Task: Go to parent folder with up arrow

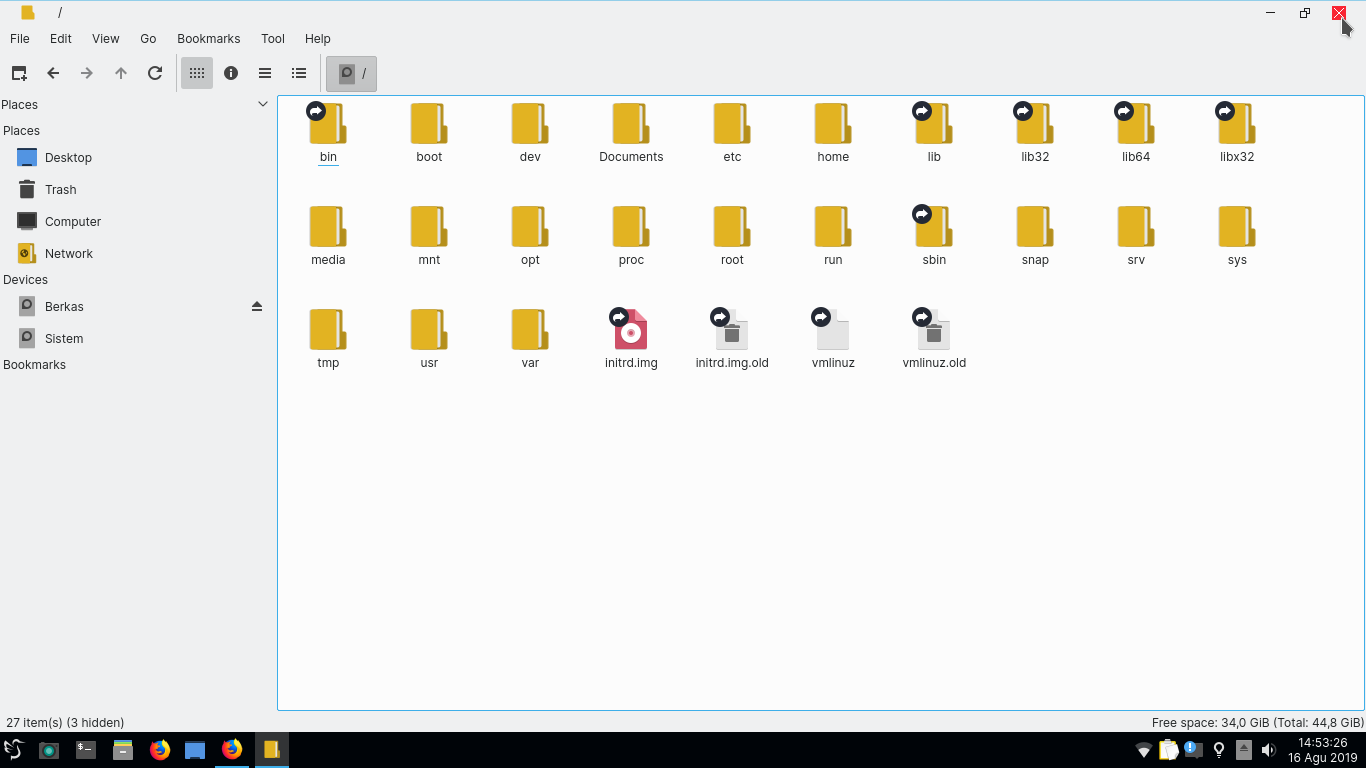Action: pyautogui.click(x=121, y=73)
